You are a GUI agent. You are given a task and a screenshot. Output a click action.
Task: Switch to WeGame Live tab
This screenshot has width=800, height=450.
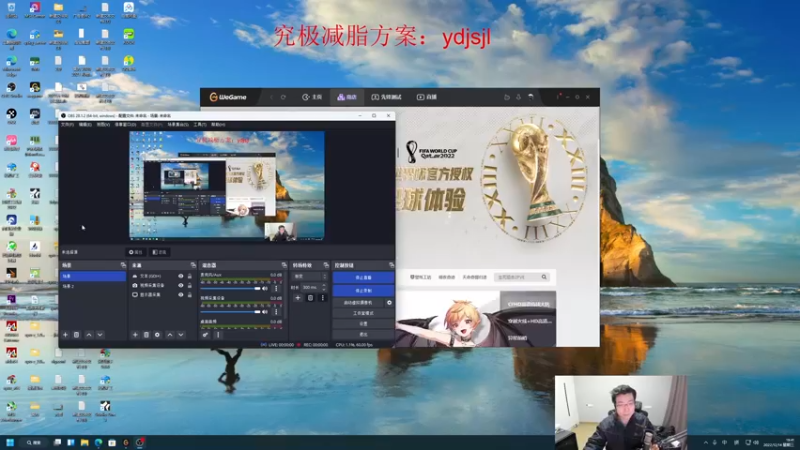[x=427, y=97]
